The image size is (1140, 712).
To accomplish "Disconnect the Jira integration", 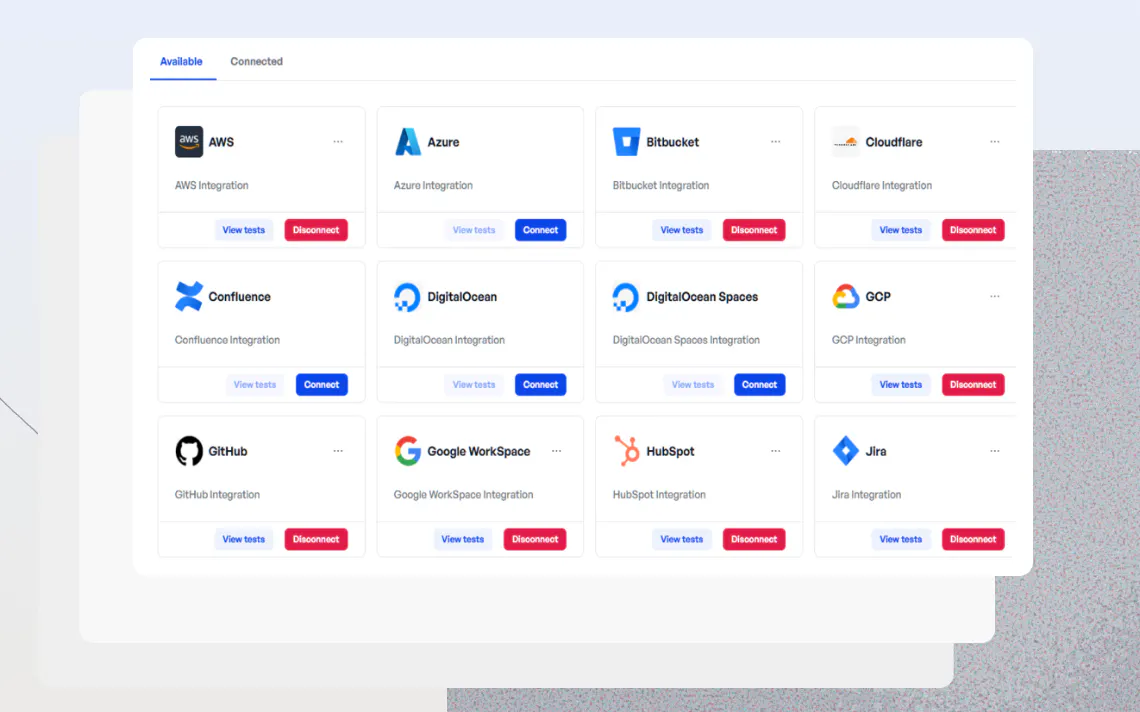I will click(x=973, y=540).
